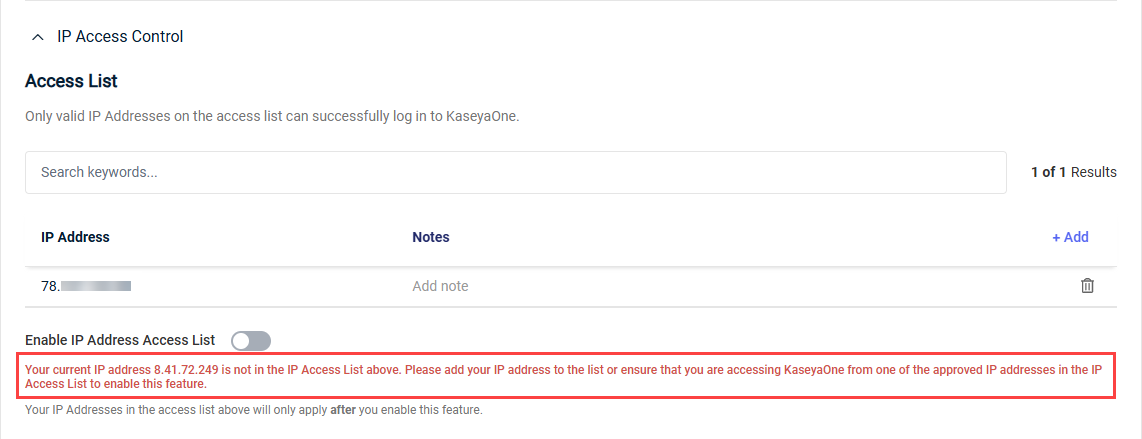Screen dimensions: 1142x439
Task: Select the Notes column header
Action: (430, 237)
